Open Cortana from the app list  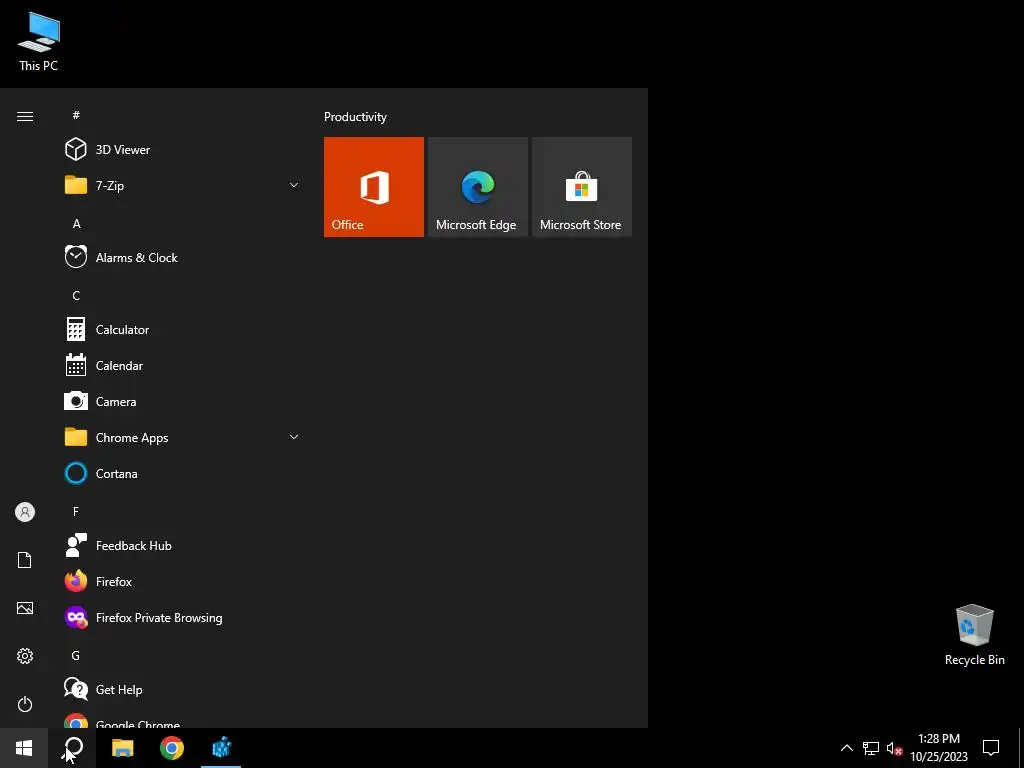[x=183, y=473]
